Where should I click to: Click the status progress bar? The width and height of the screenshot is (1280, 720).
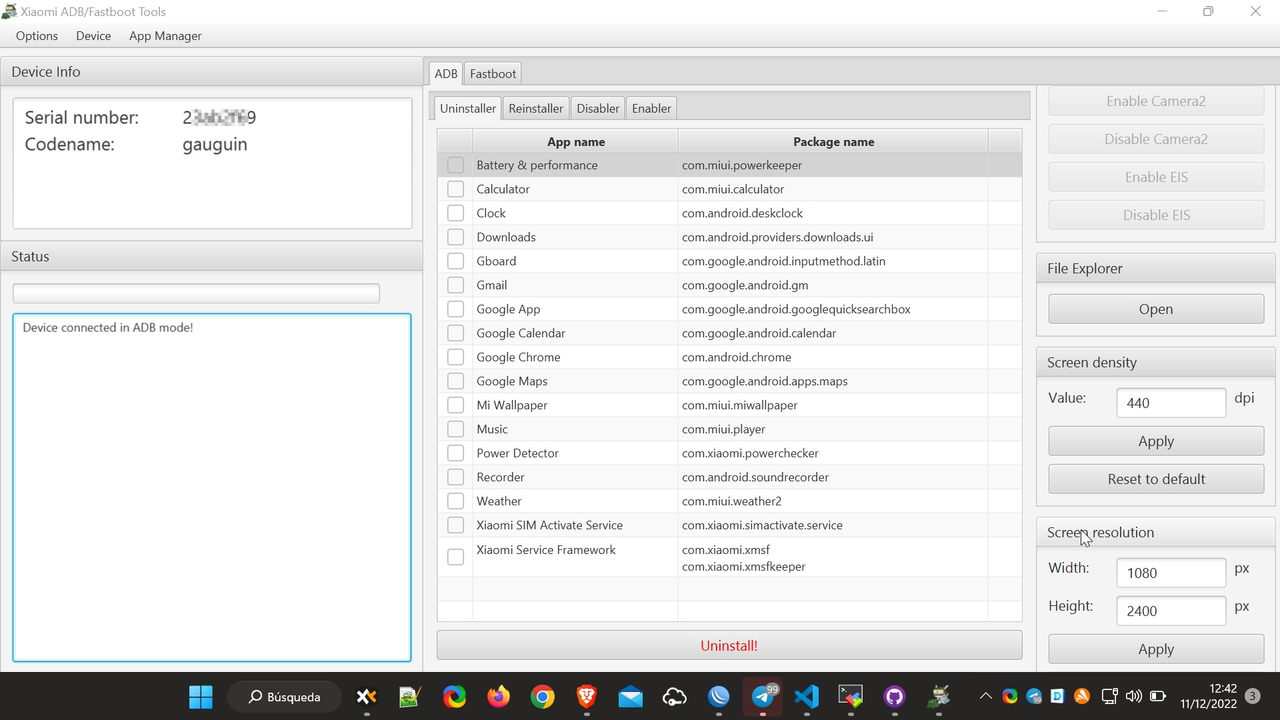(196, 293)
